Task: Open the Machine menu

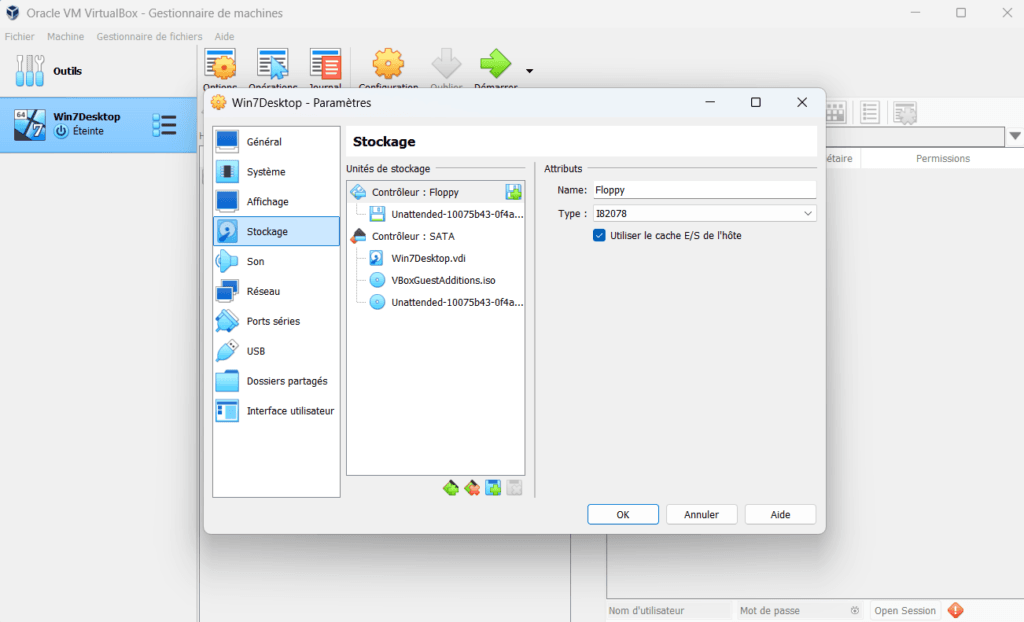Action: point(65,36)
